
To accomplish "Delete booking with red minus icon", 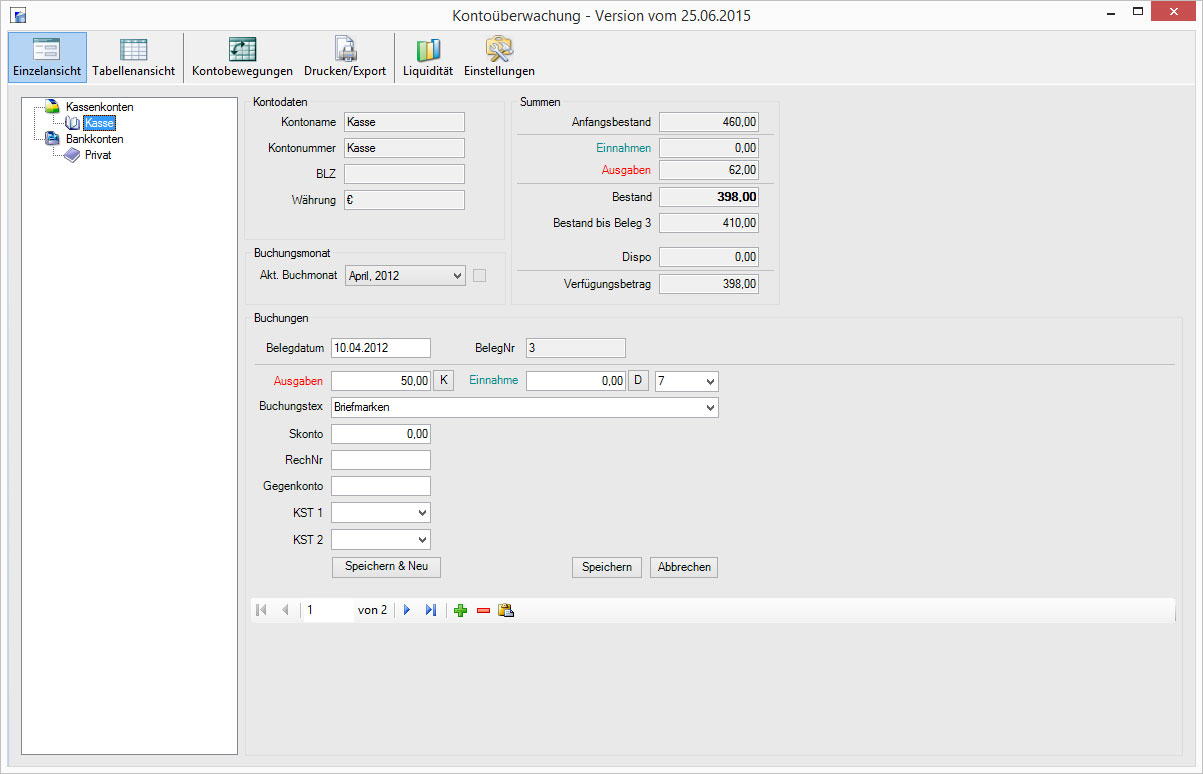I will pos(483,610).
